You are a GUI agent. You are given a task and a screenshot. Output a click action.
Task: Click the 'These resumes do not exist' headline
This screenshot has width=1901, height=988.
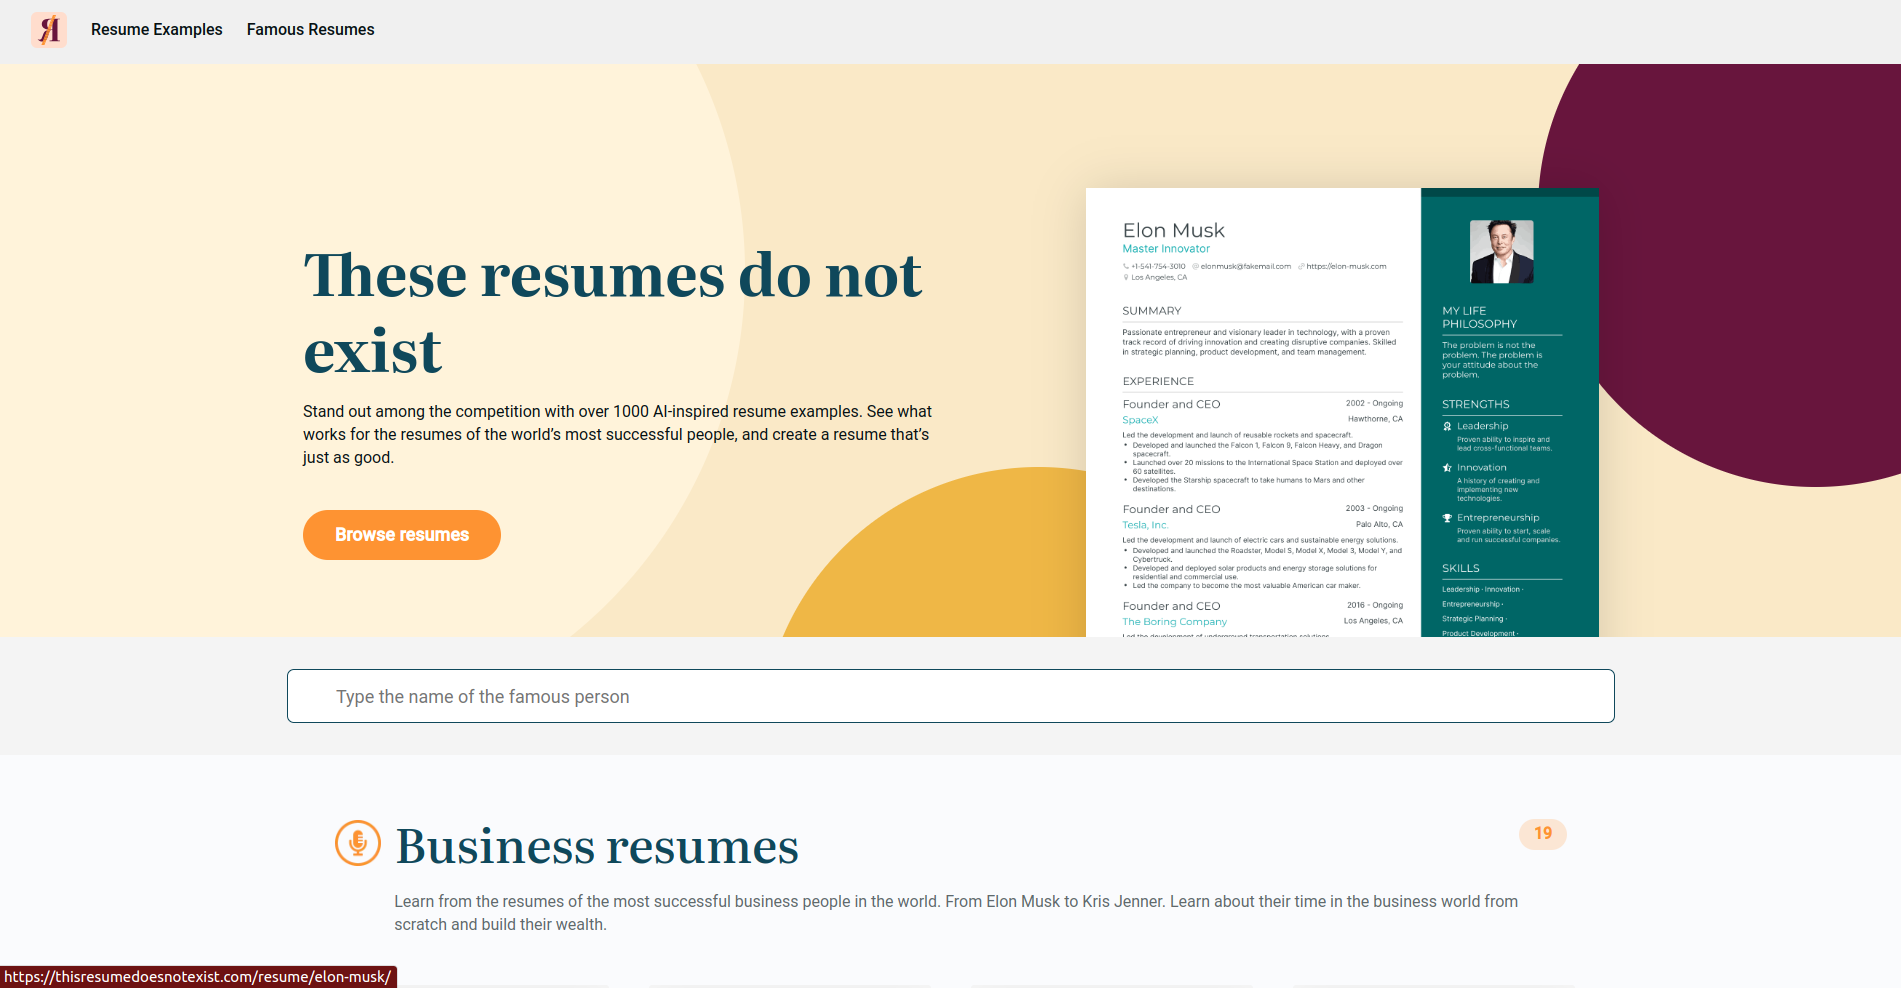(x=612, y=313)
